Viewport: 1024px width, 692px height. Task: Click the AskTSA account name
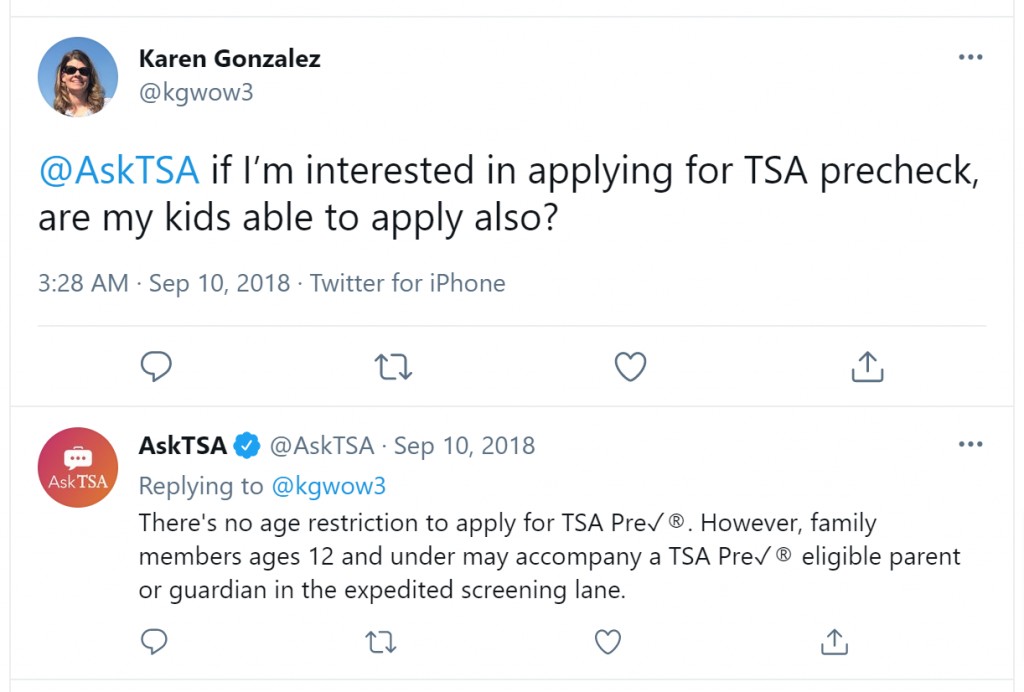tap(182, 445)
